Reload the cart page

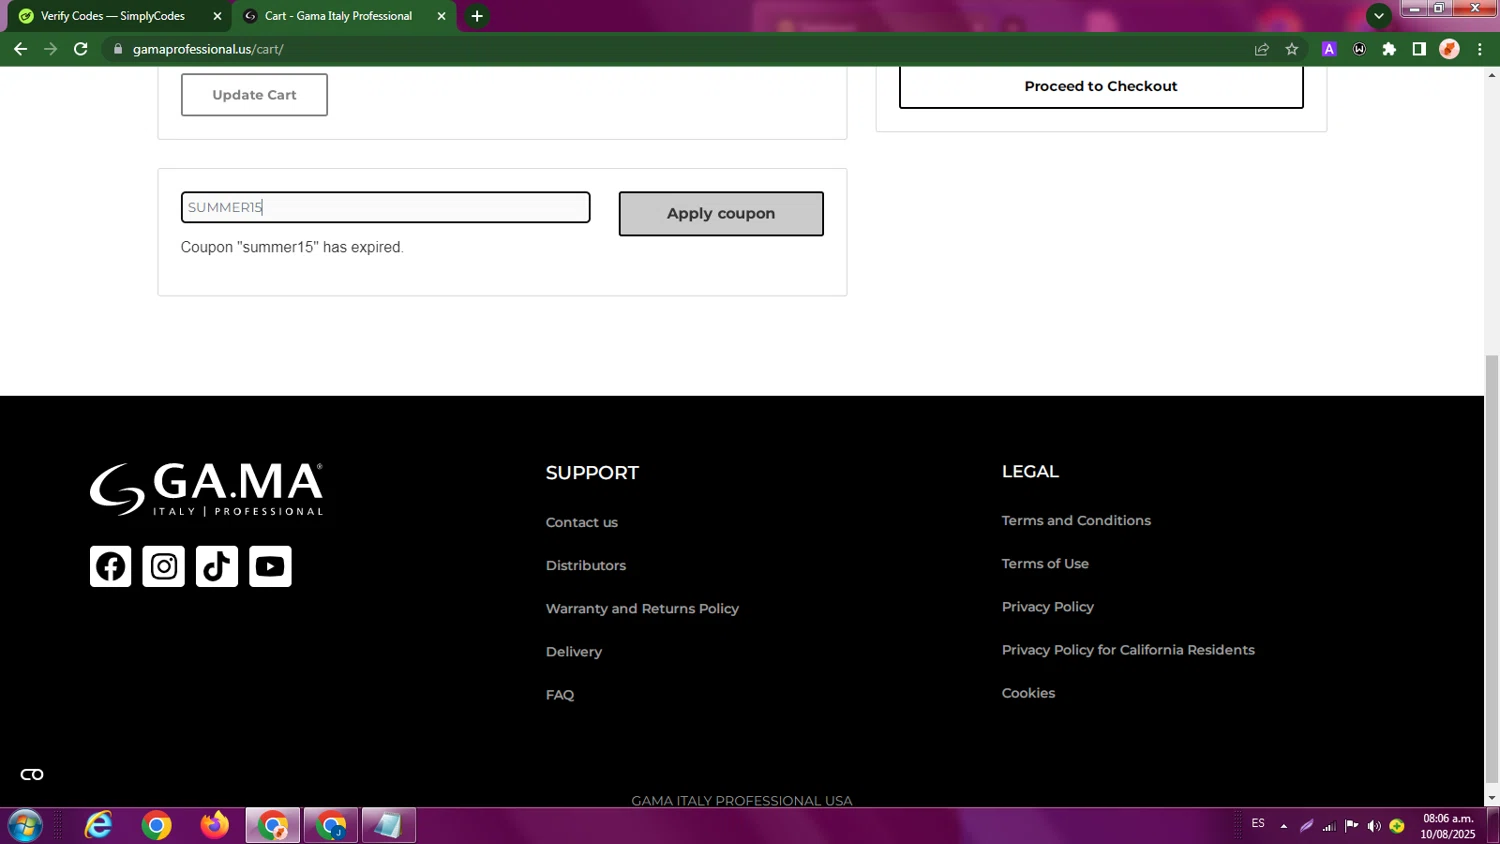81,49
